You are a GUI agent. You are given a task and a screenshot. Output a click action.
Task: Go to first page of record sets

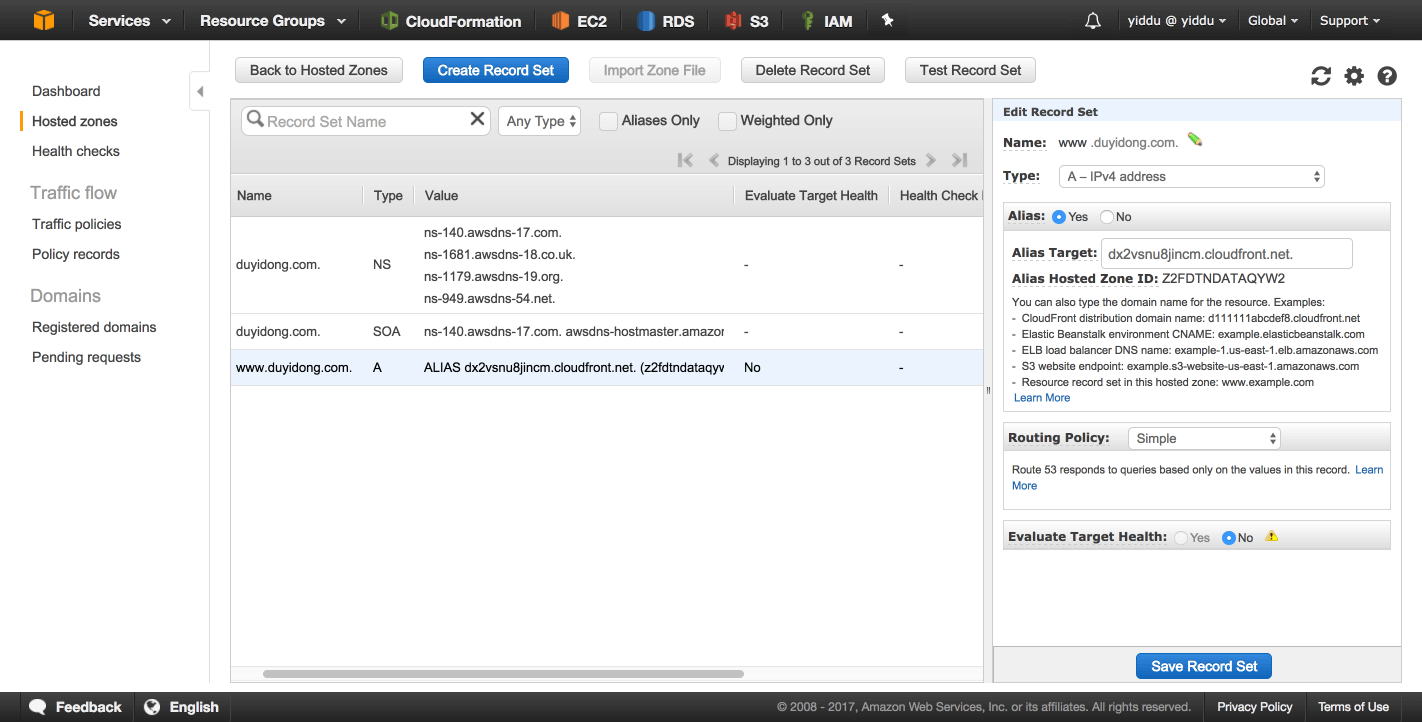tap(685, 160)
